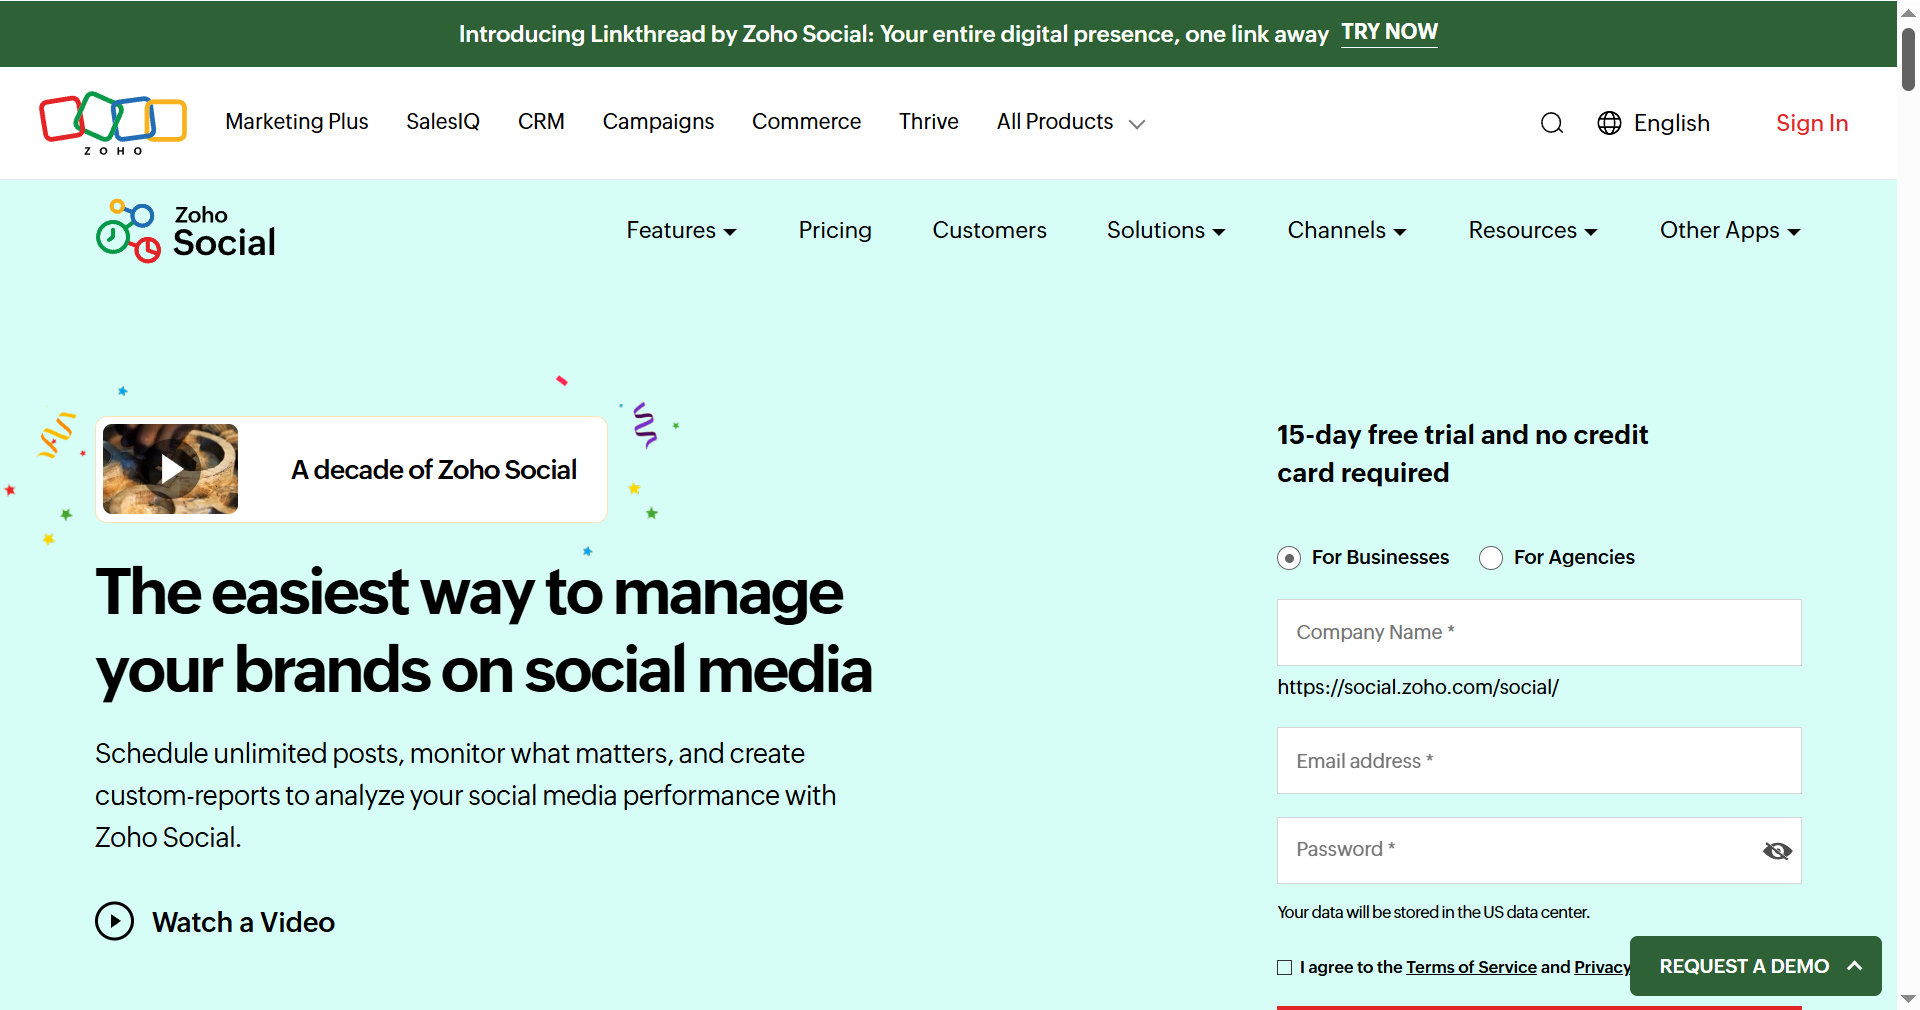Expand the Request a Demo chevron
The image size is (1920, 1010).
coord(1855,966)
